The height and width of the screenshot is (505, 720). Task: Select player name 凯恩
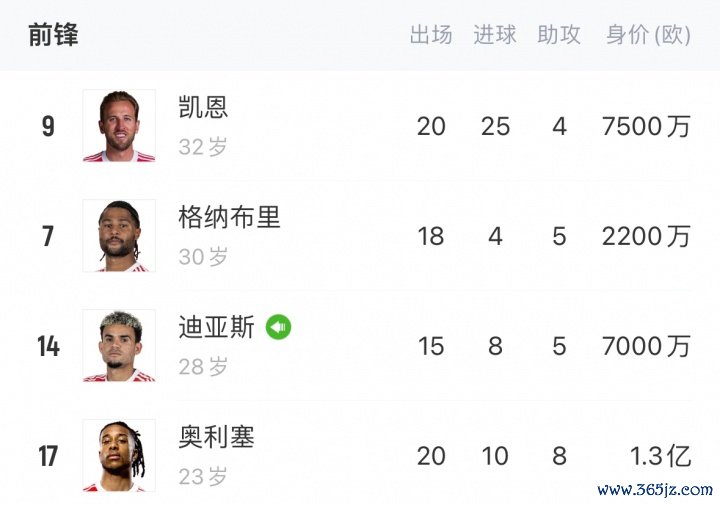pos(204,108)
